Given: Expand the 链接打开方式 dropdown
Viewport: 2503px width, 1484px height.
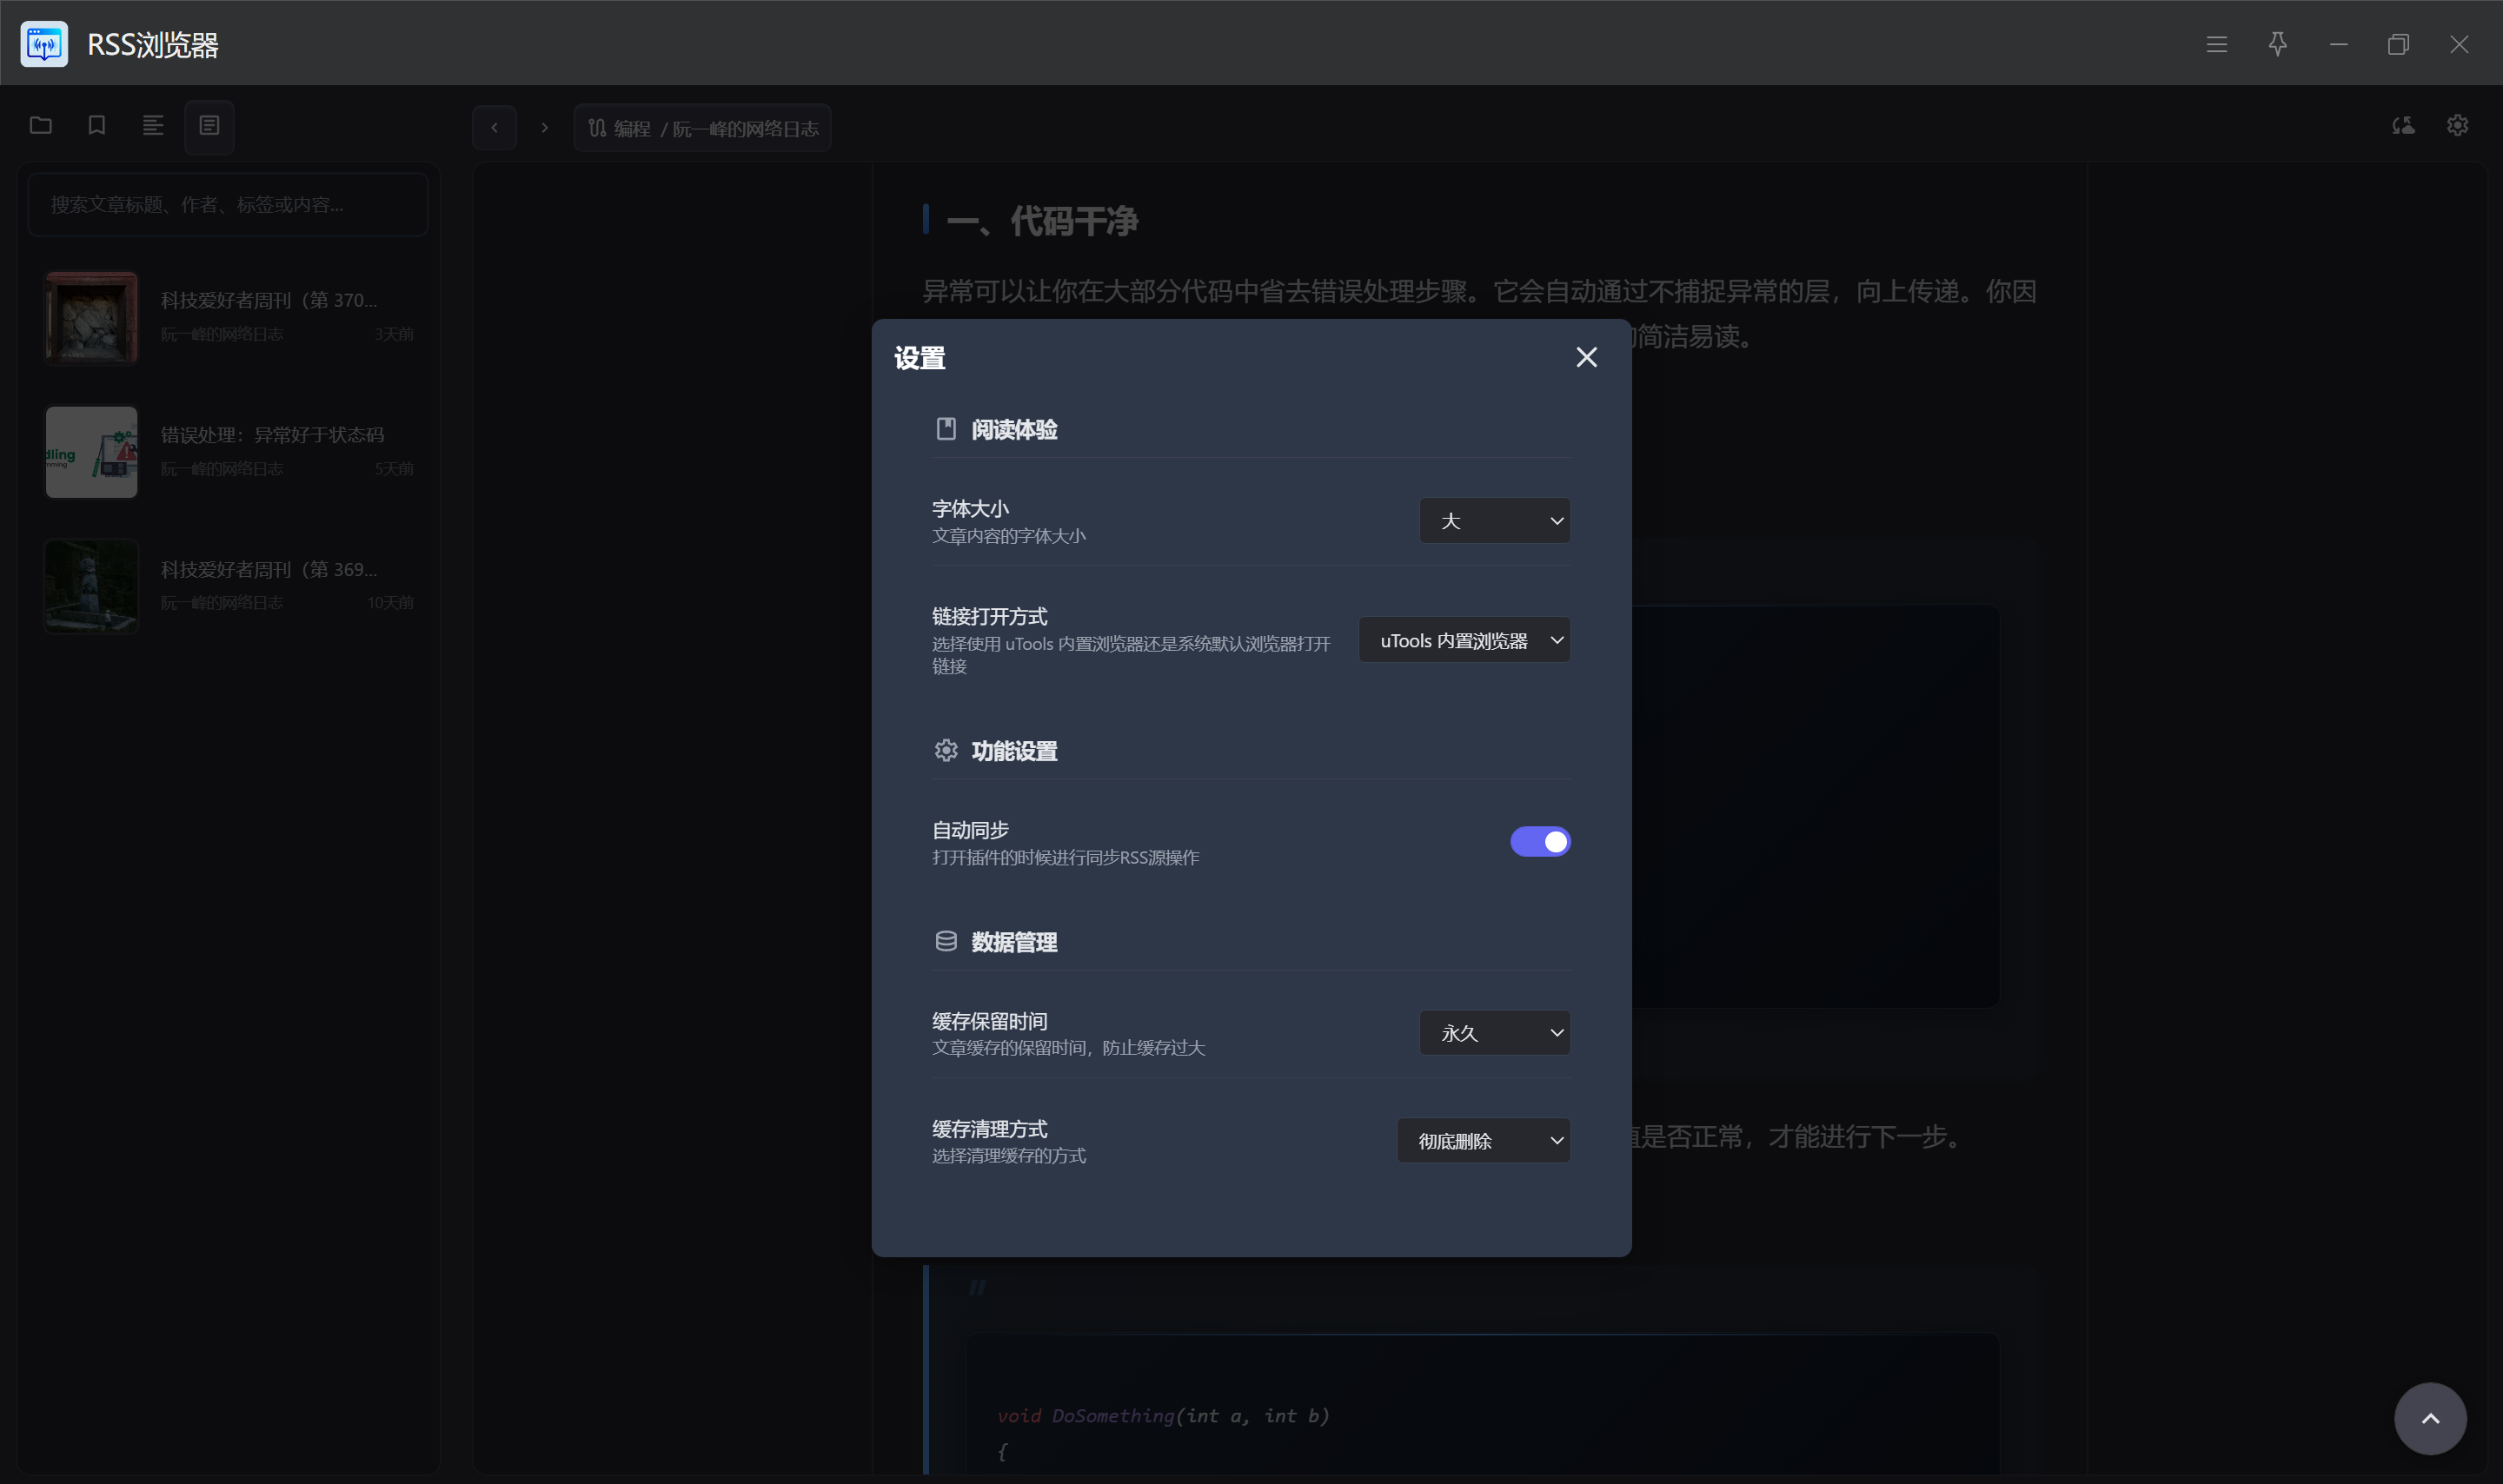Looking at the screenshot, I should 1464,640.
